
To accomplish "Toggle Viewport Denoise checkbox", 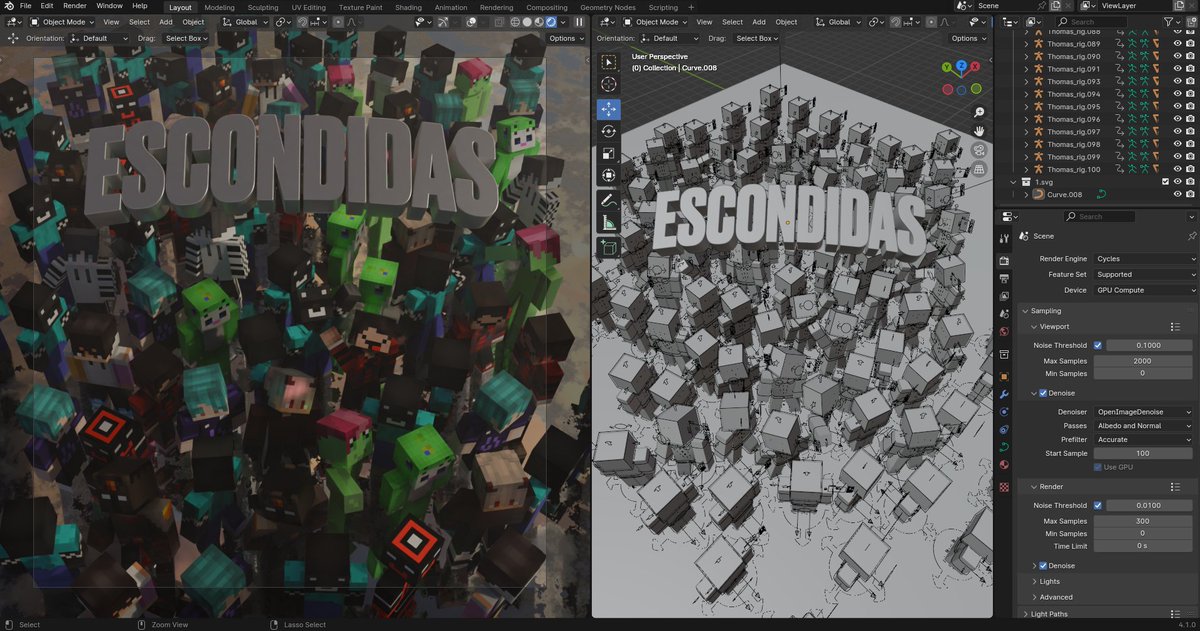I will [x=1043, y=393].
